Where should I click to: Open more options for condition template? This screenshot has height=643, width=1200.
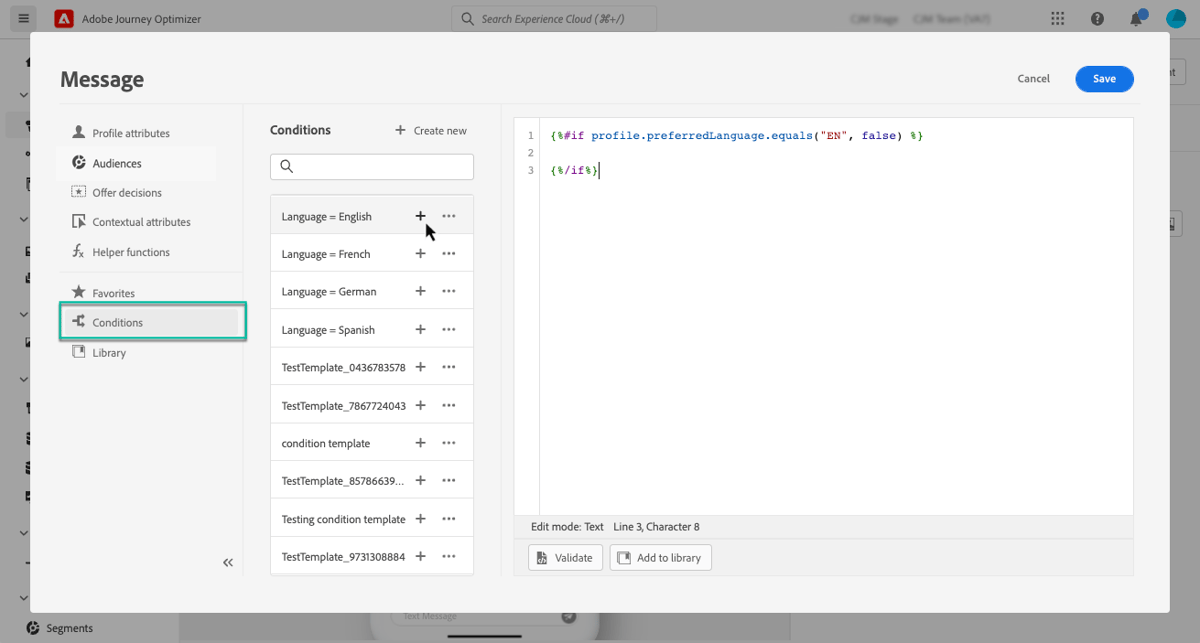448,442
